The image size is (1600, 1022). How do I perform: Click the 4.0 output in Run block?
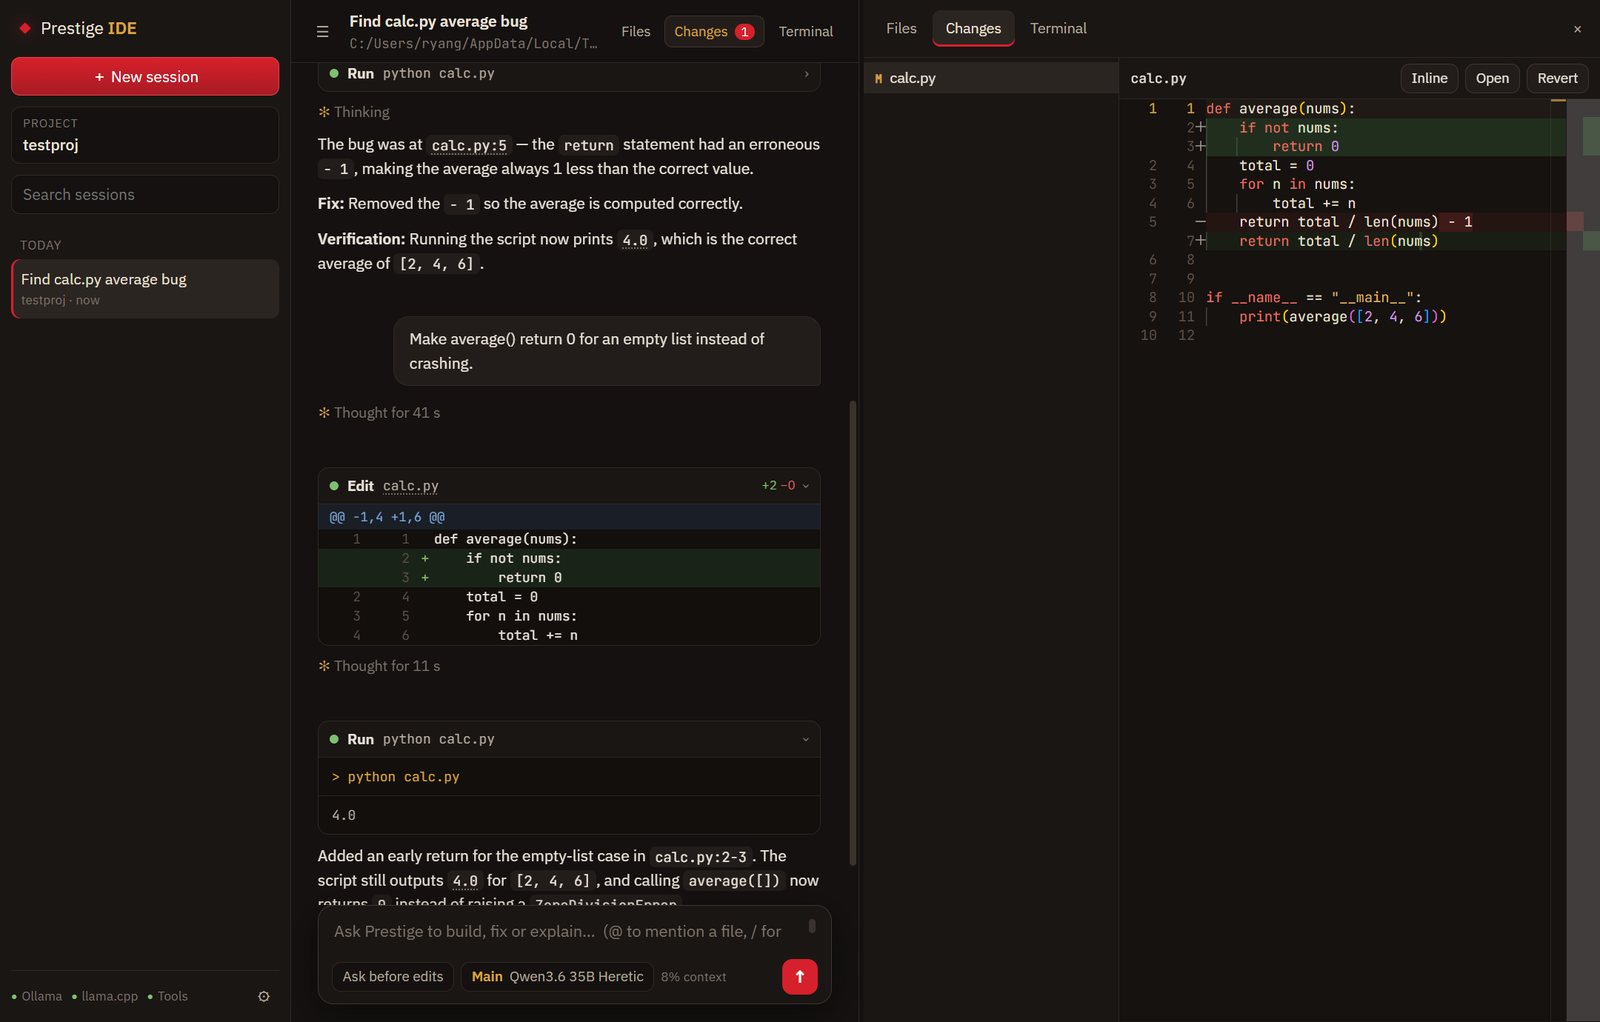coord(344,815)
